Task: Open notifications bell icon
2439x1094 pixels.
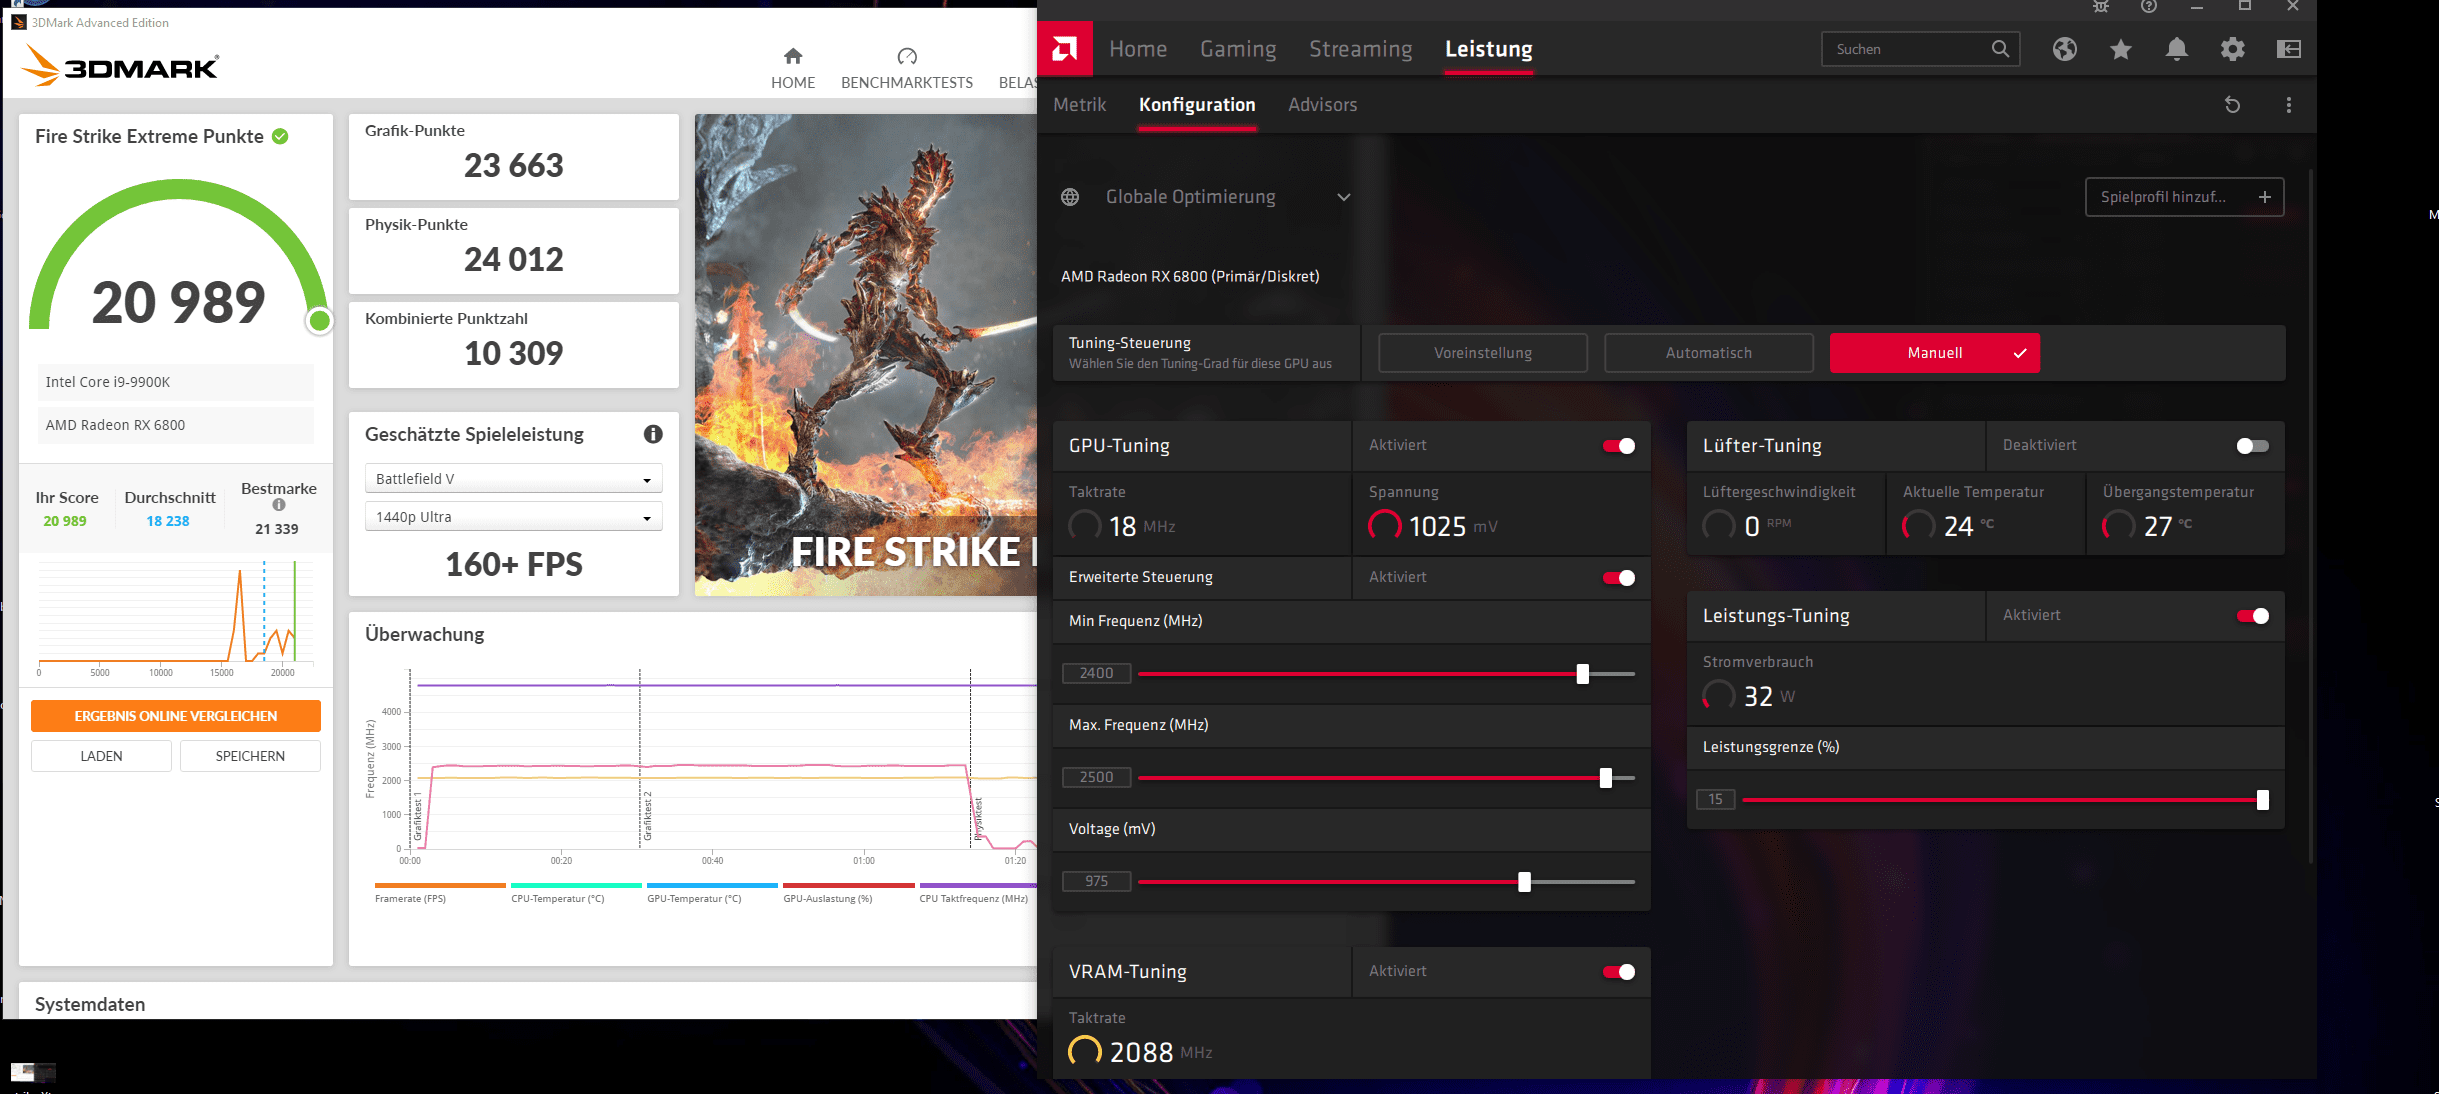Action: (x=2177, y=49)
